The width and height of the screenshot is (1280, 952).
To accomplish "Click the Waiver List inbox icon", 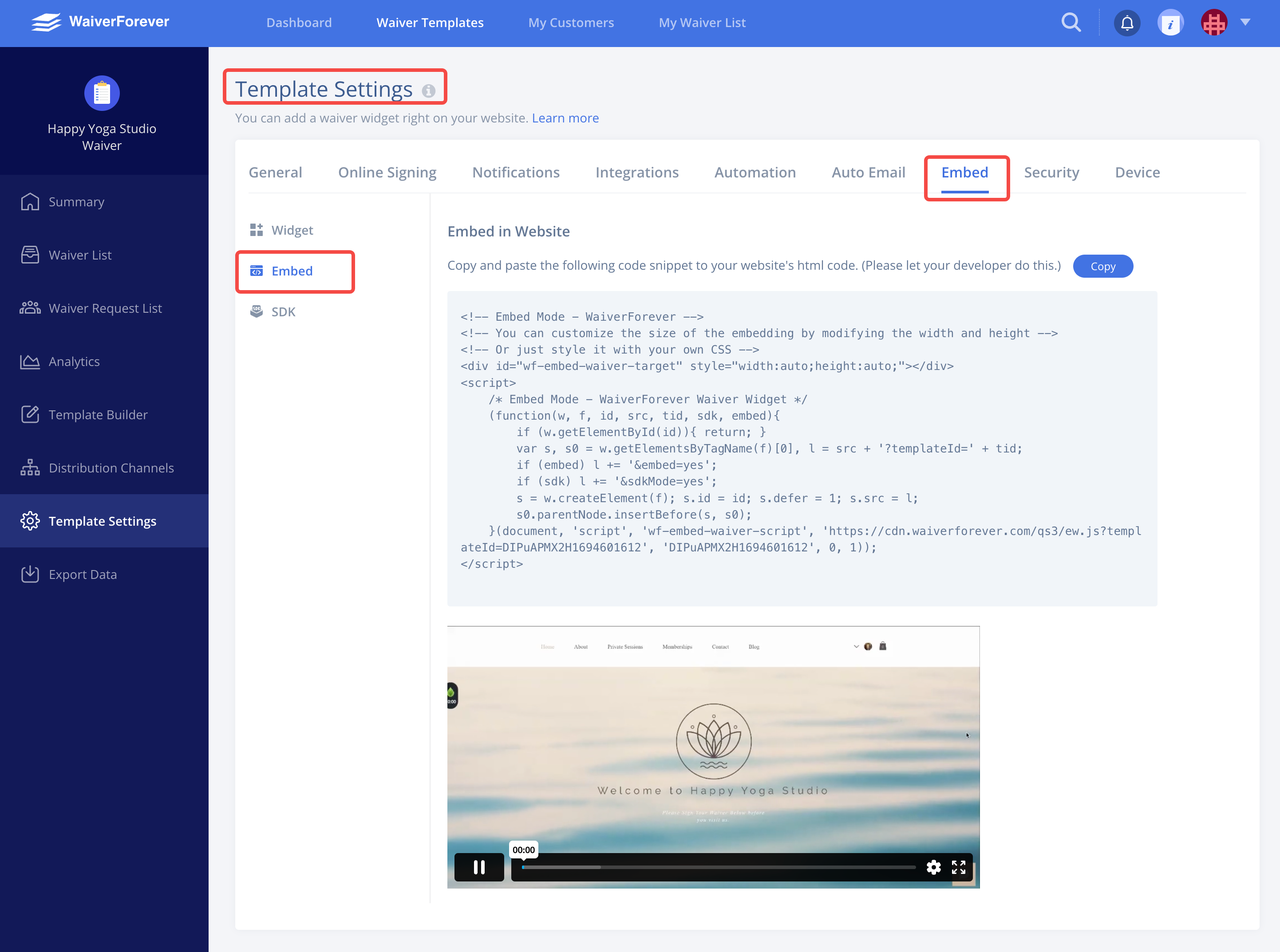I will 30,255.
